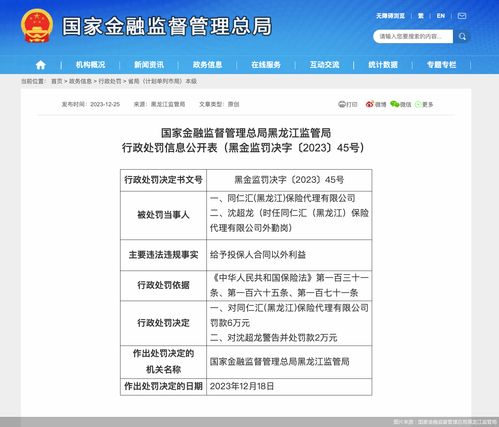Click the date 2023年12月18日
Screen dimensions: 499x427
[x=242, y=386]
